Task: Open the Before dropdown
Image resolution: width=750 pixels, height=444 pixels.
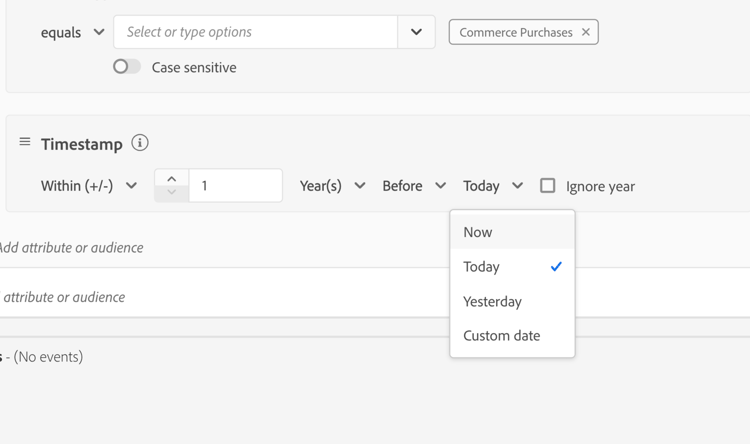Action: click(413, 186)
